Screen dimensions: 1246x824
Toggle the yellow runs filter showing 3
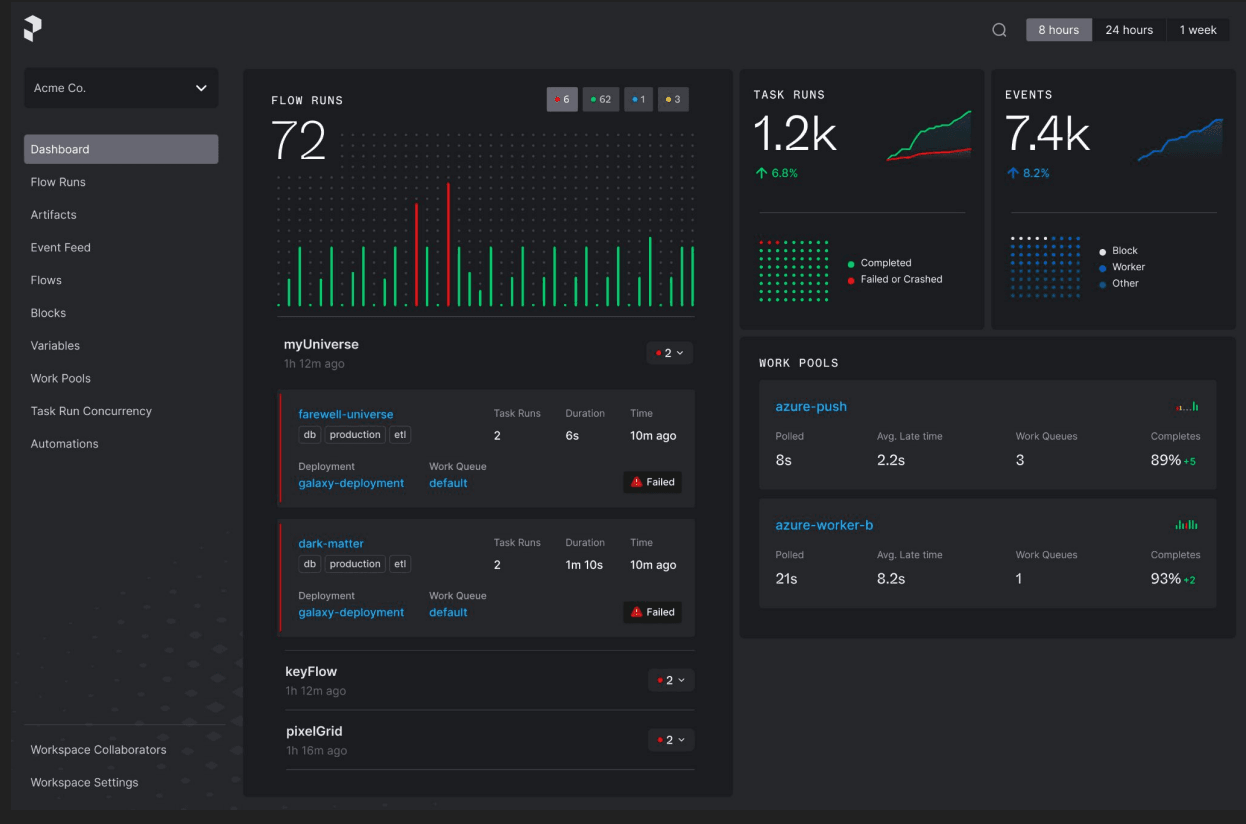click(672, 99)
